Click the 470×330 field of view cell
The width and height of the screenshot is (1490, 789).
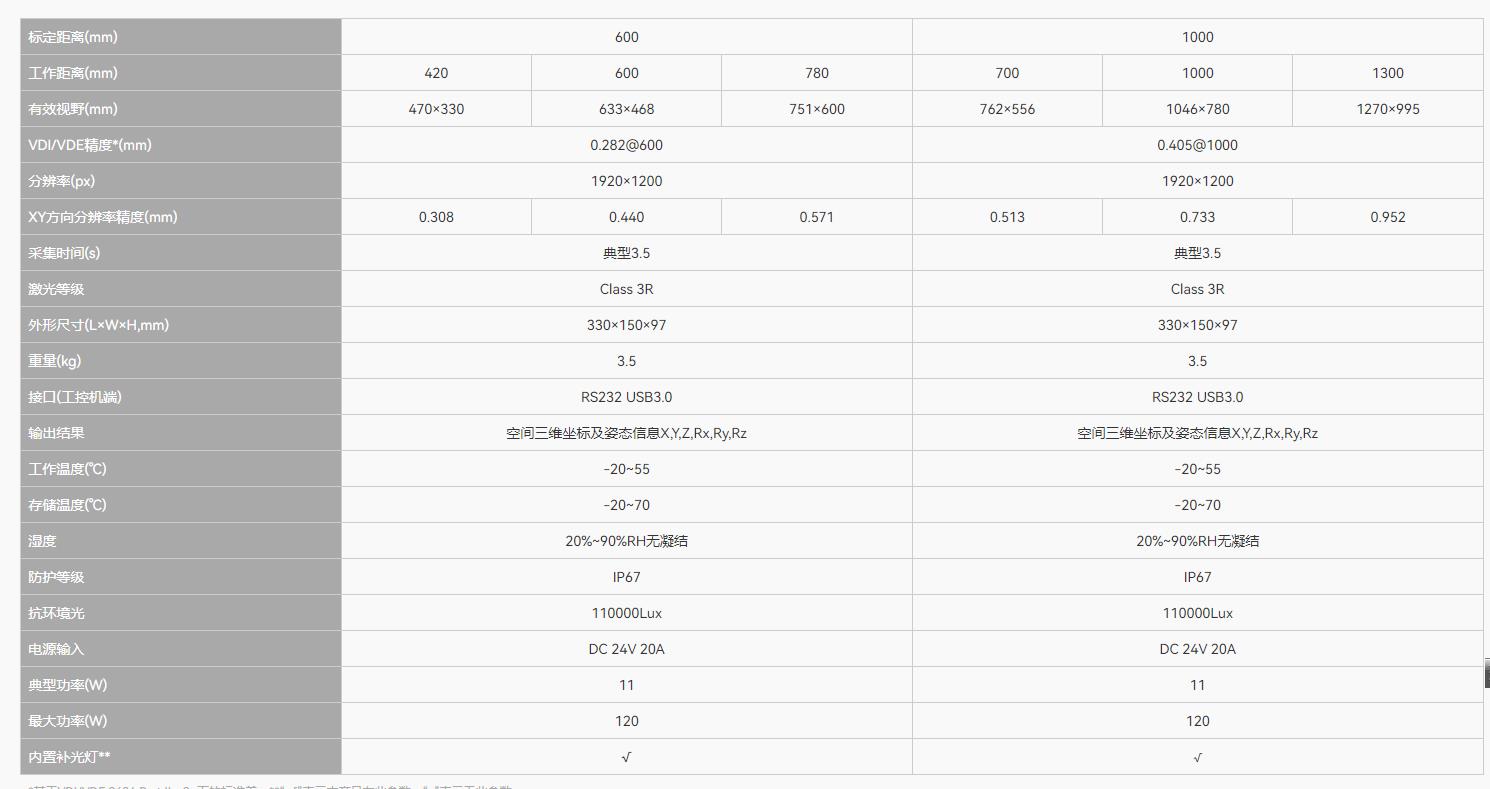pyautogui.click(x=436, y=109)
